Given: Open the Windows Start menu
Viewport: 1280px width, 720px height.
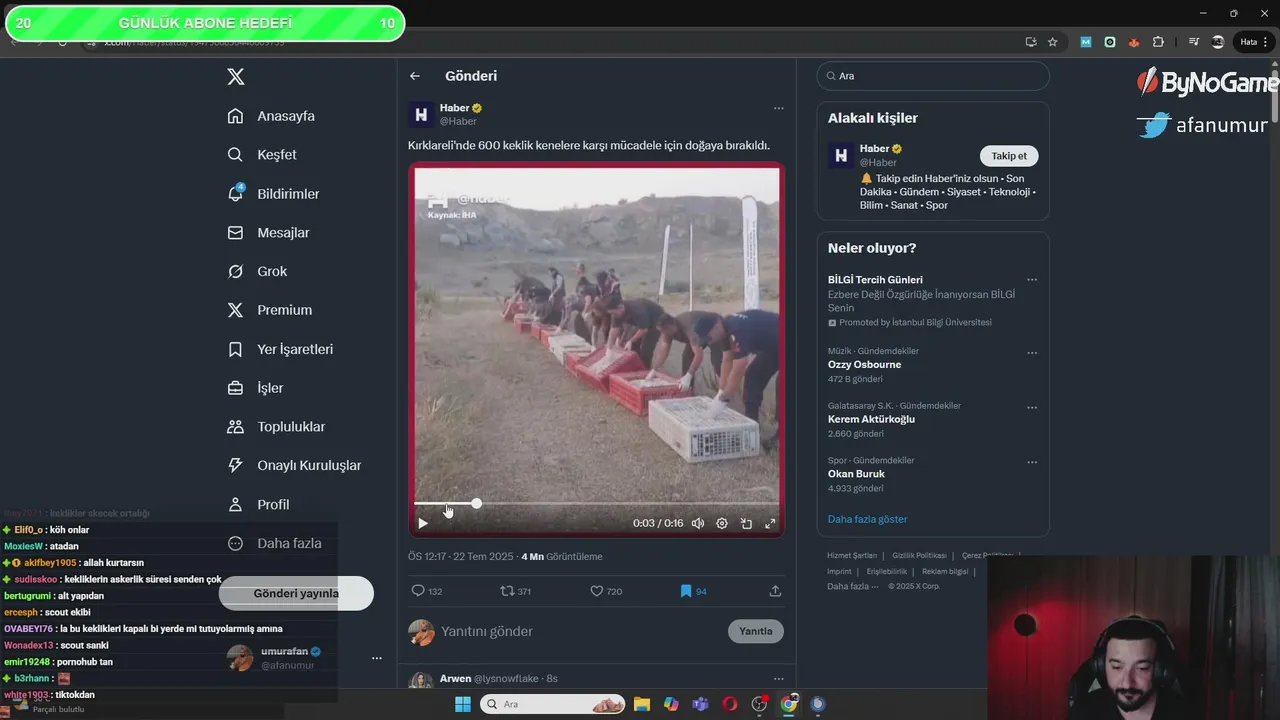Looking at the screenshot, I should tap(463, 704).
